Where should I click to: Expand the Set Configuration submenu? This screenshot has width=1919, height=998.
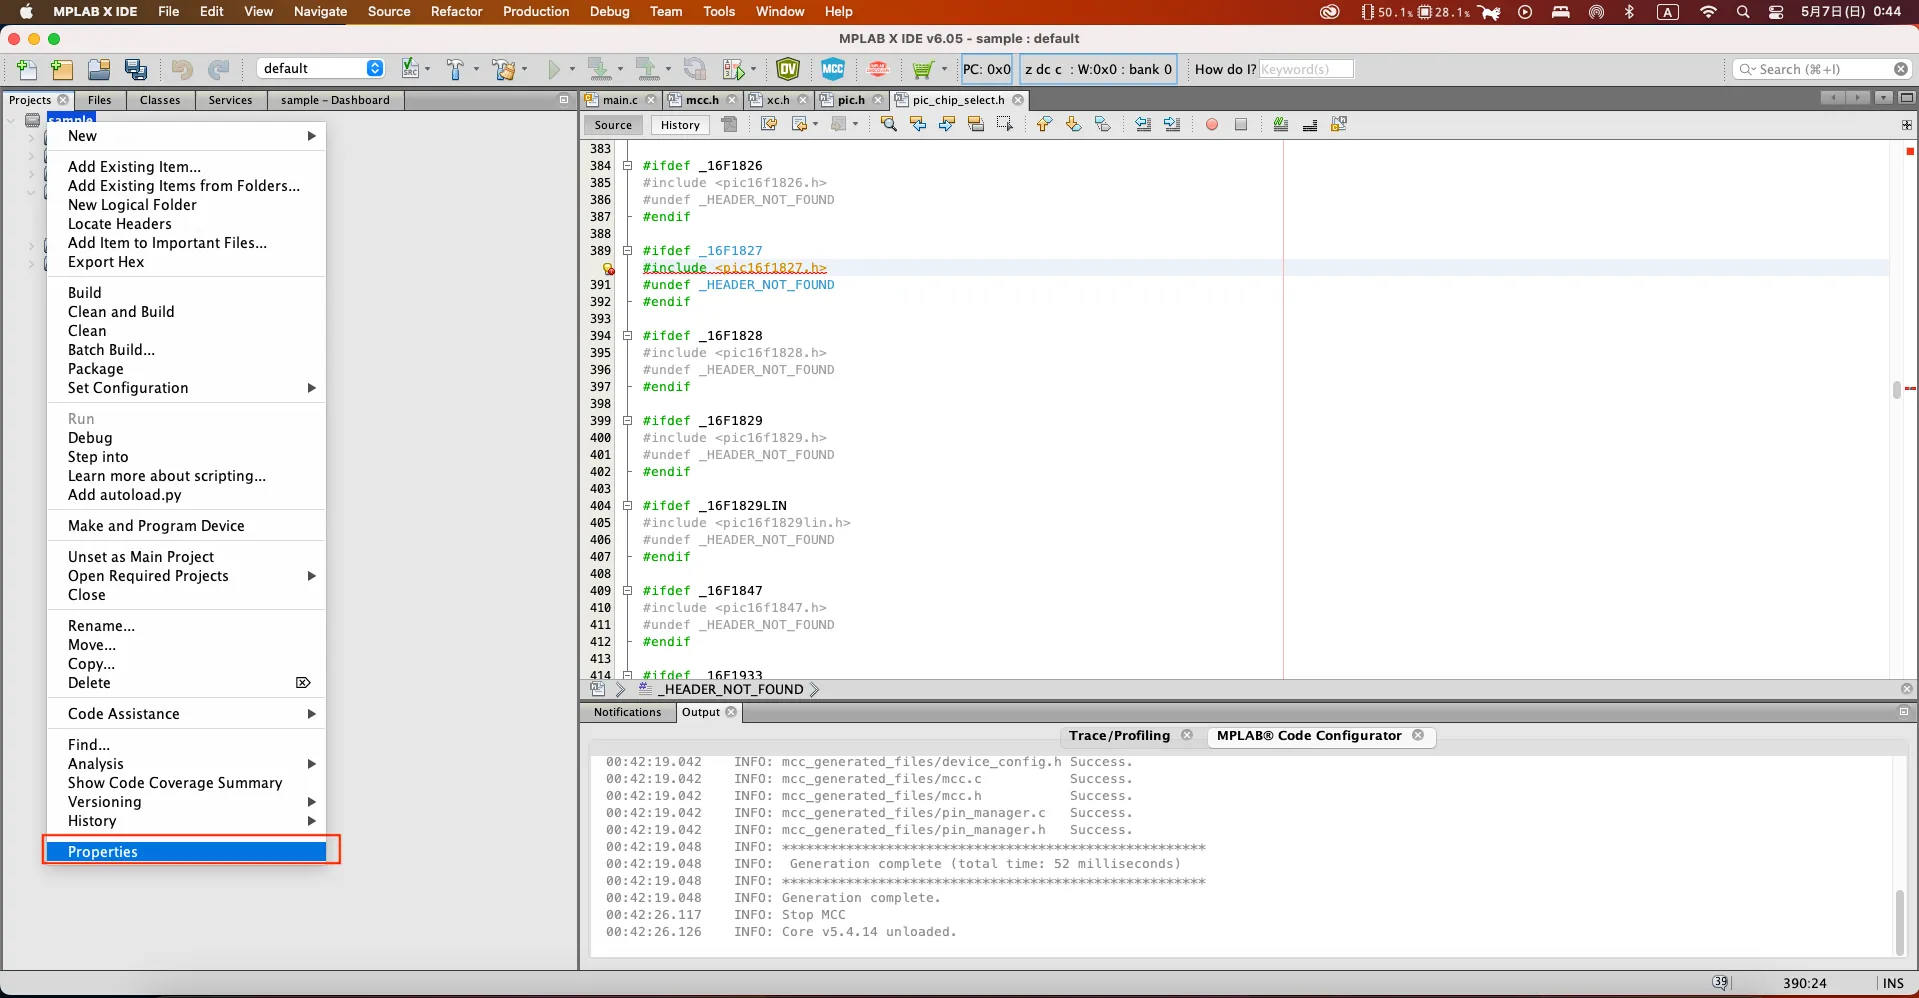pos(186,388)
